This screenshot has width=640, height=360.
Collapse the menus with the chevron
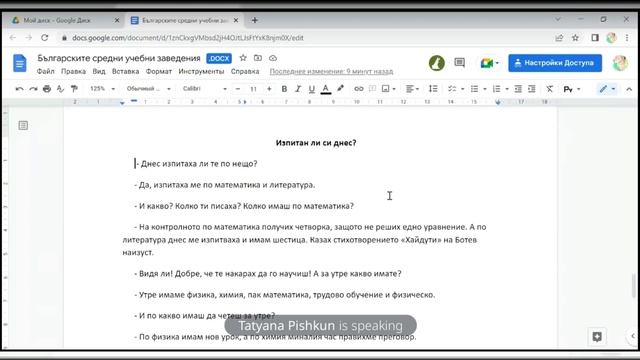(629, 89)
